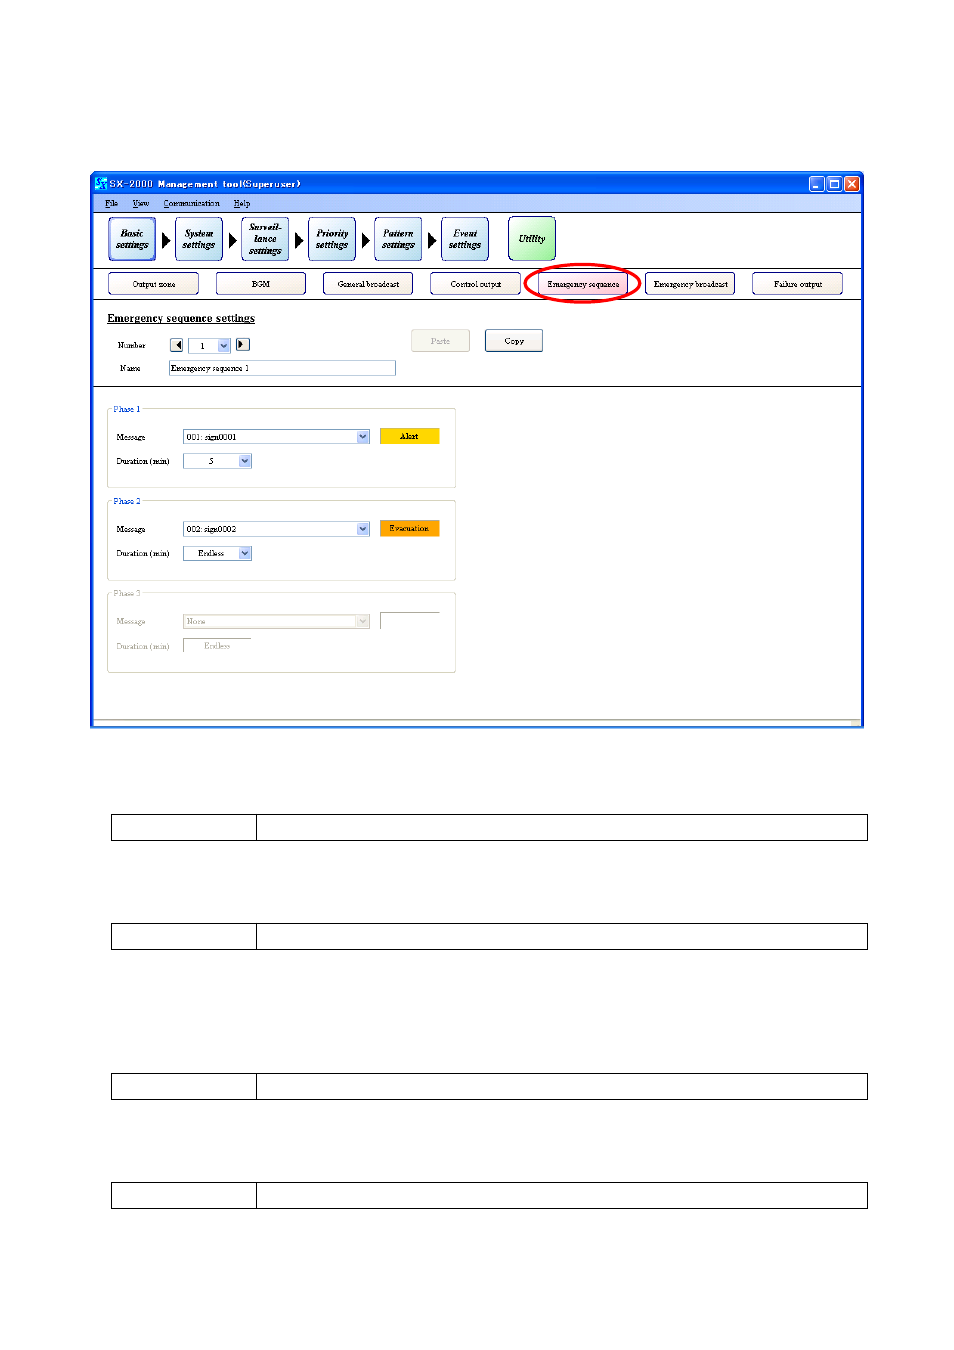Go to previous sequence number arrow
Image resolution: width=954 pixels, height=1350 pixels.
(x=177, y=345)
